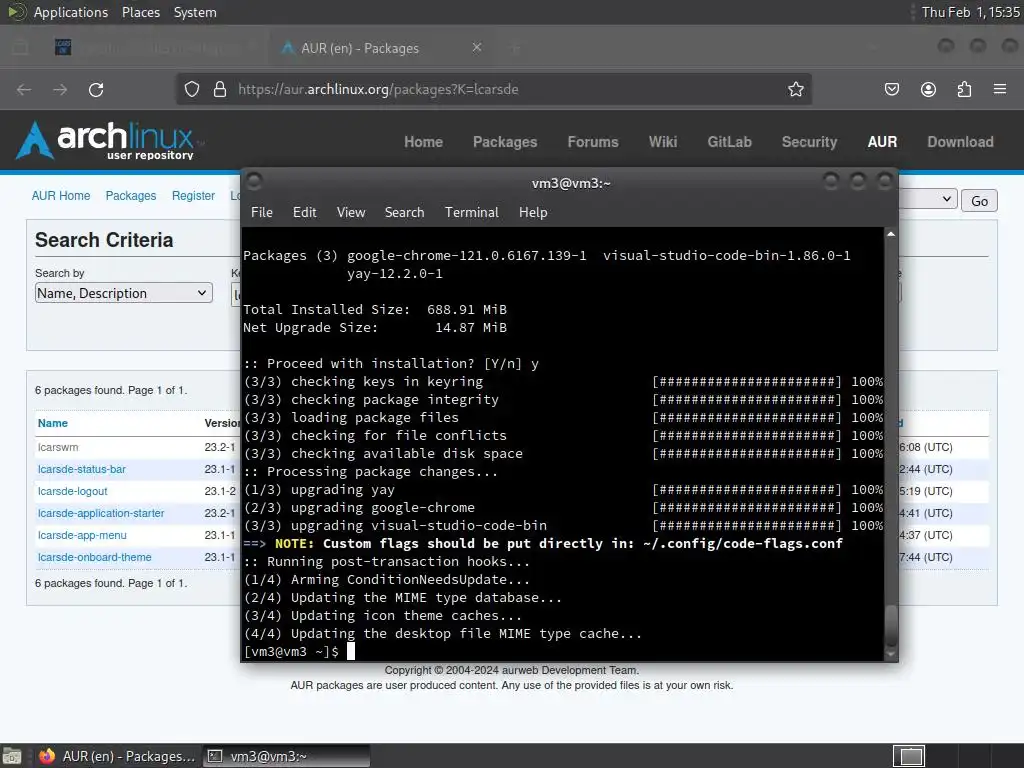
Task: Open the lcarswm package row
Action: tap(58, 447)
